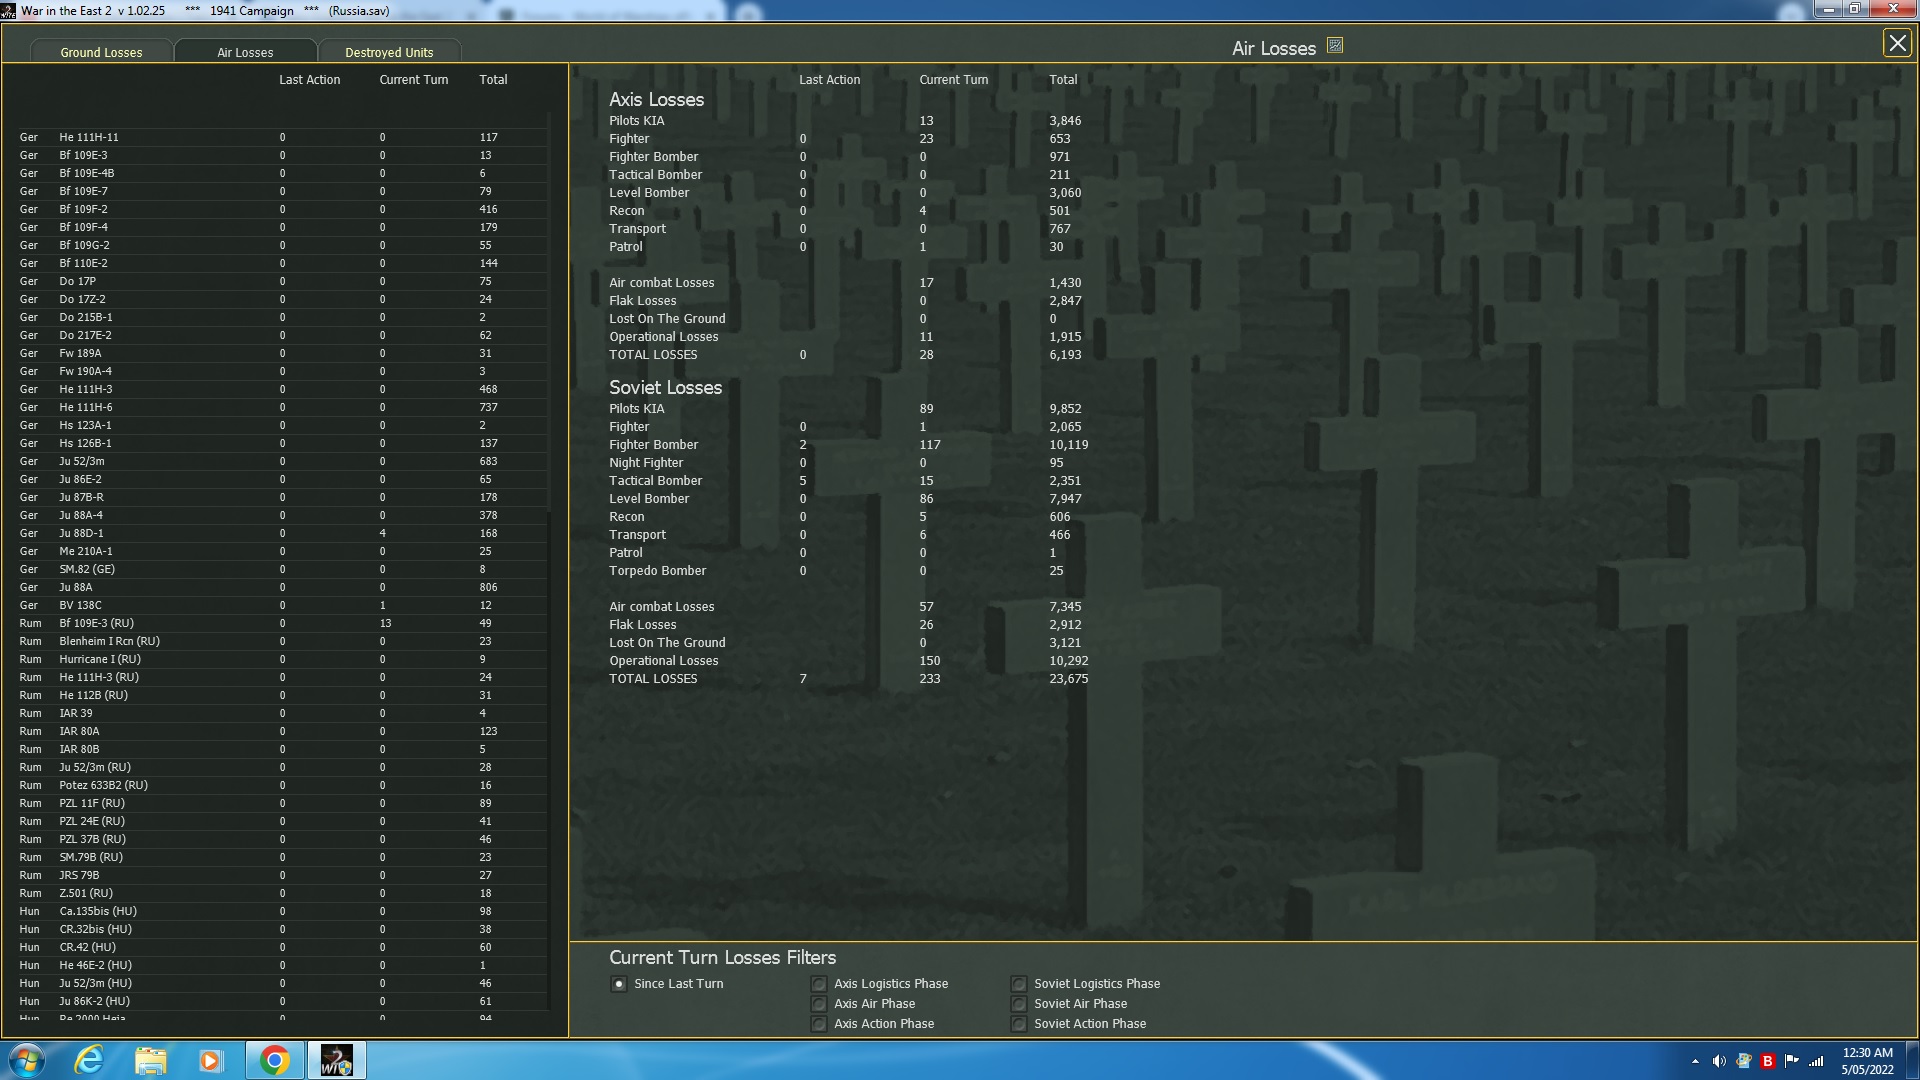Check the Soviet Action Phase filter
1920x1080 pixels.
point(1018,1024)
